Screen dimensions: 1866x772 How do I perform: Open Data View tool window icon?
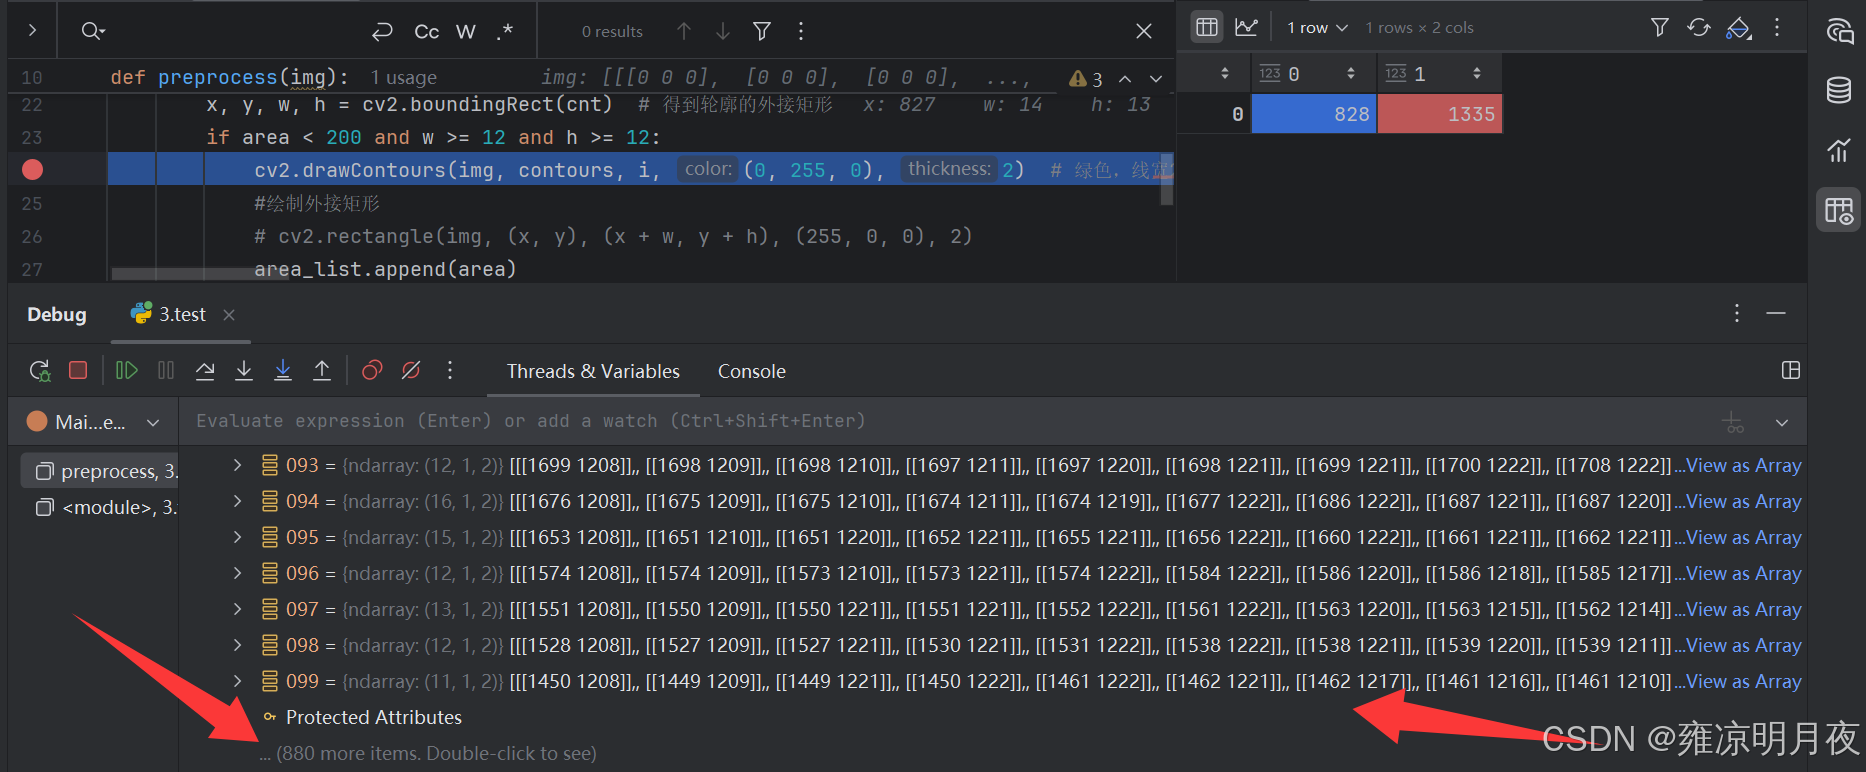pos(1839,211)
